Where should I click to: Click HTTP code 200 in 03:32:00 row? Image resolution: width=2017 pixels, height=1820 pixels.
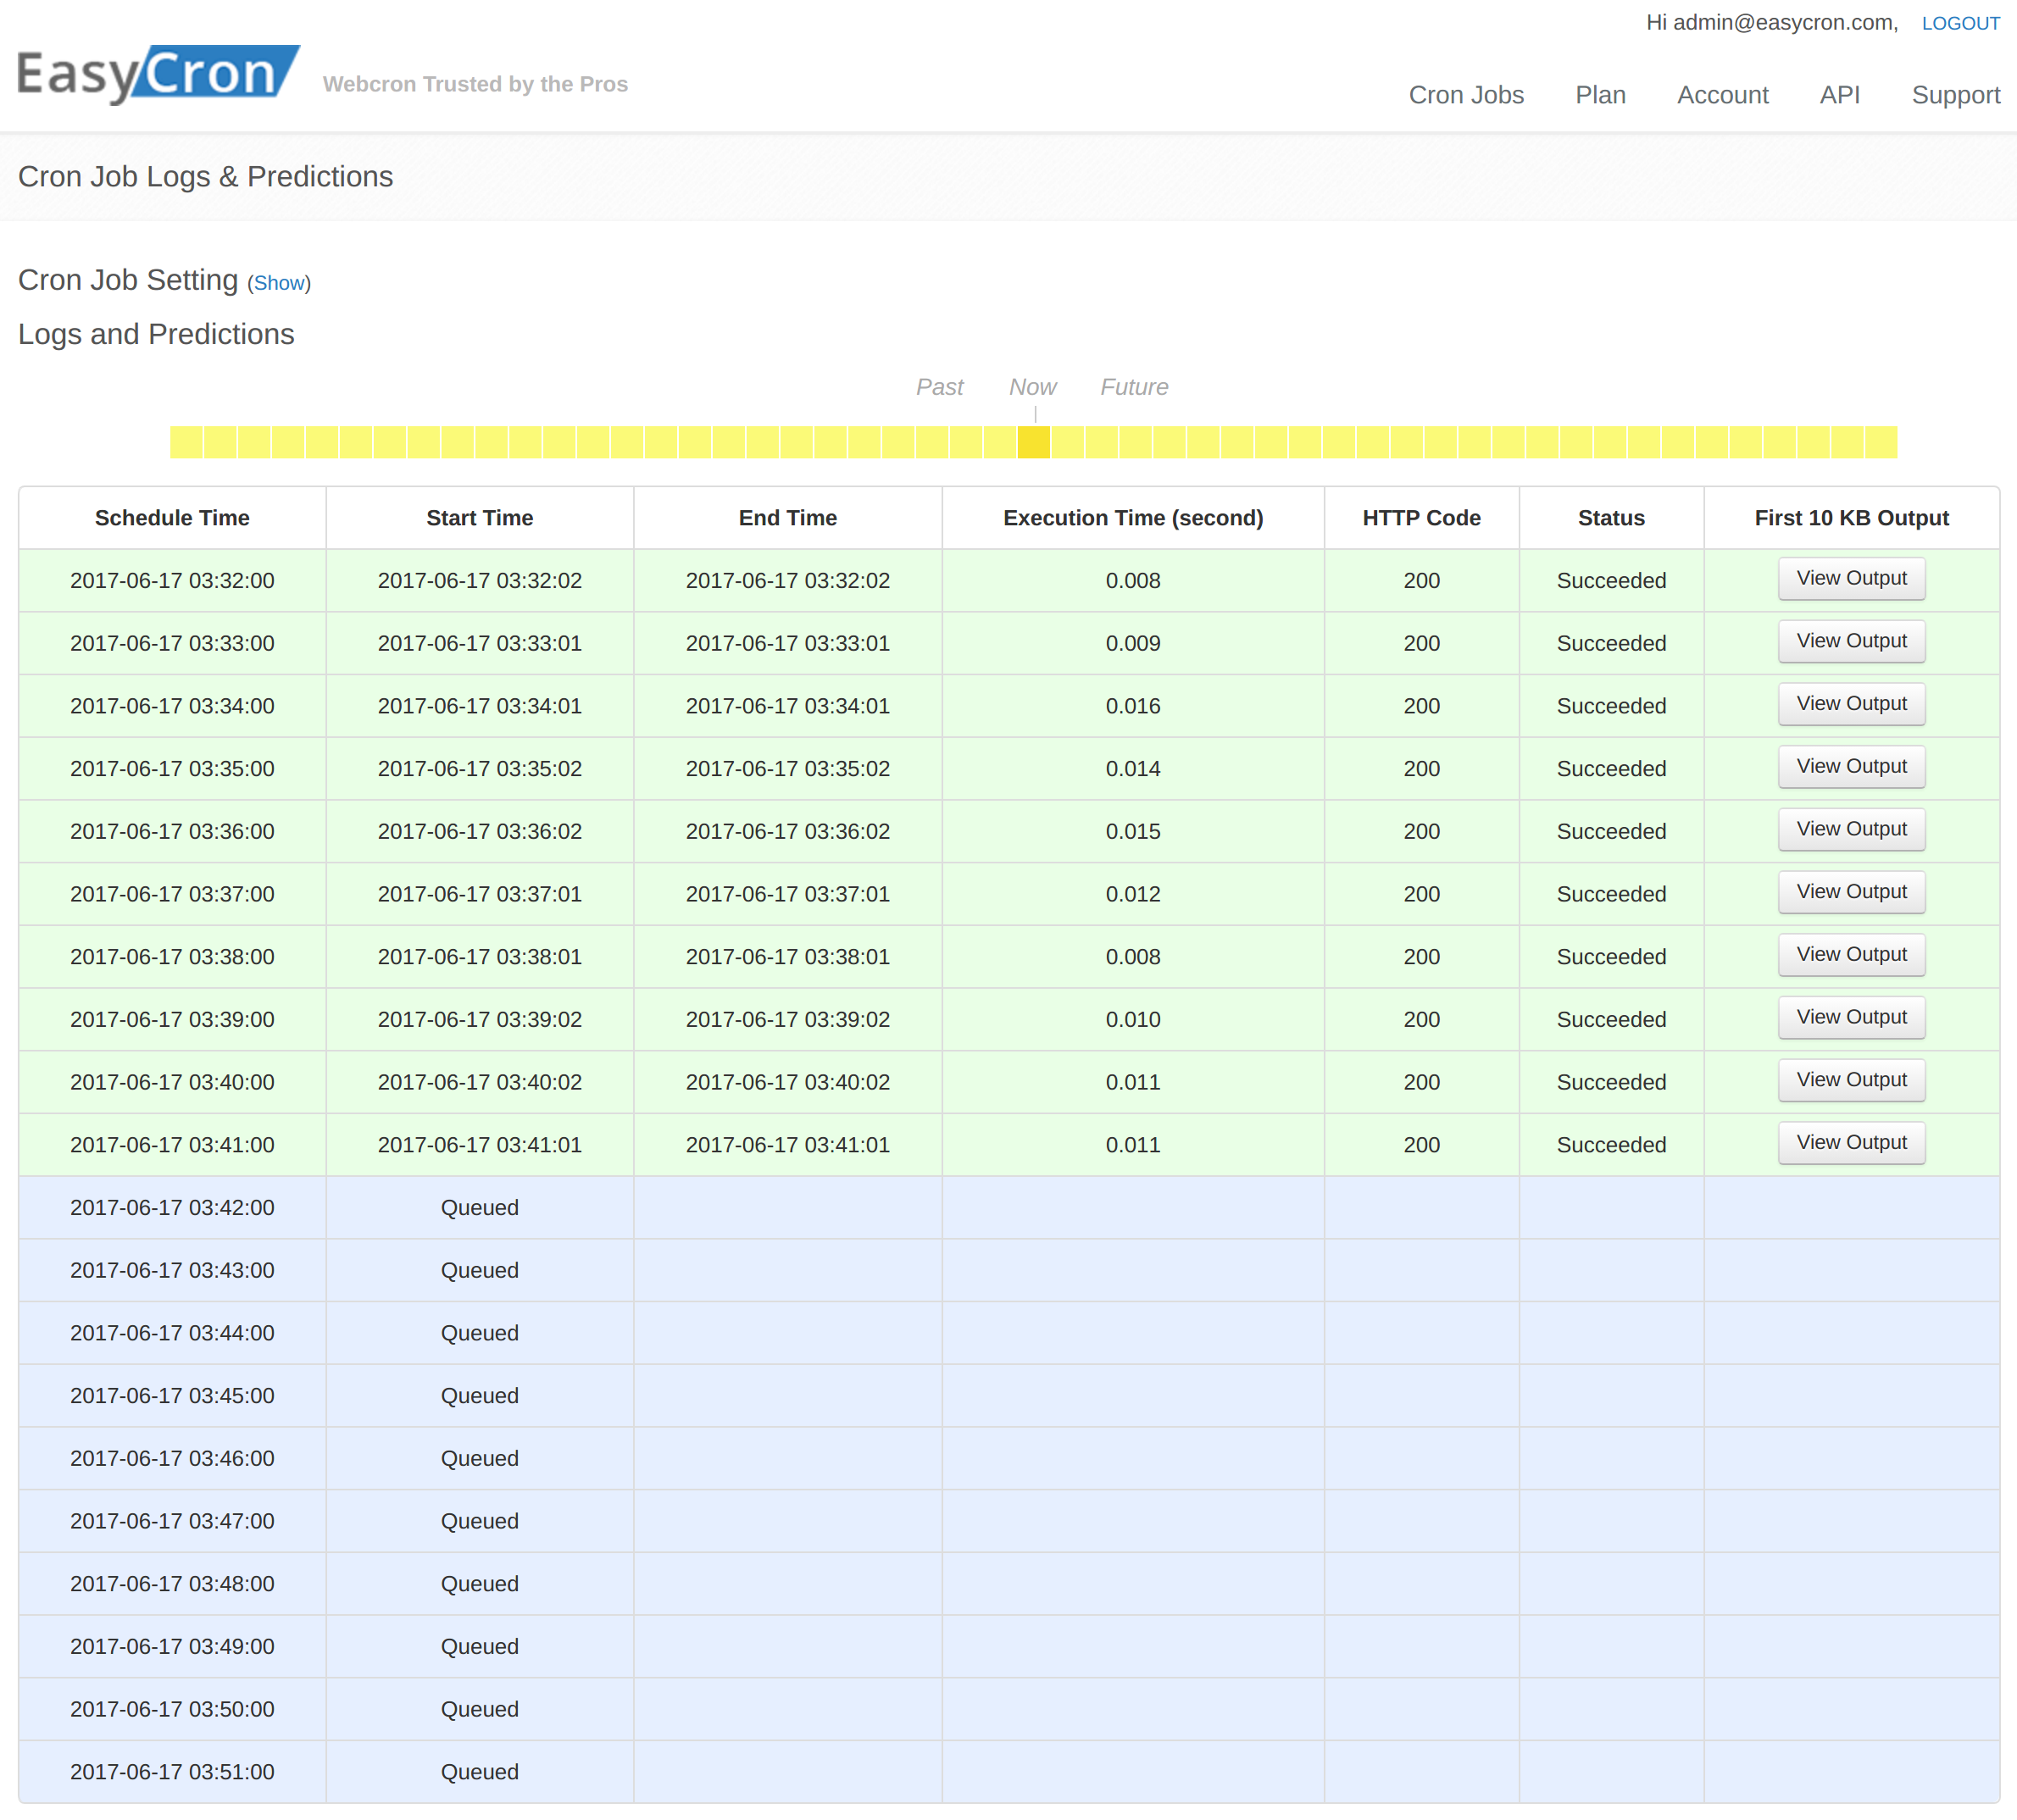(x=1421, y=581)
